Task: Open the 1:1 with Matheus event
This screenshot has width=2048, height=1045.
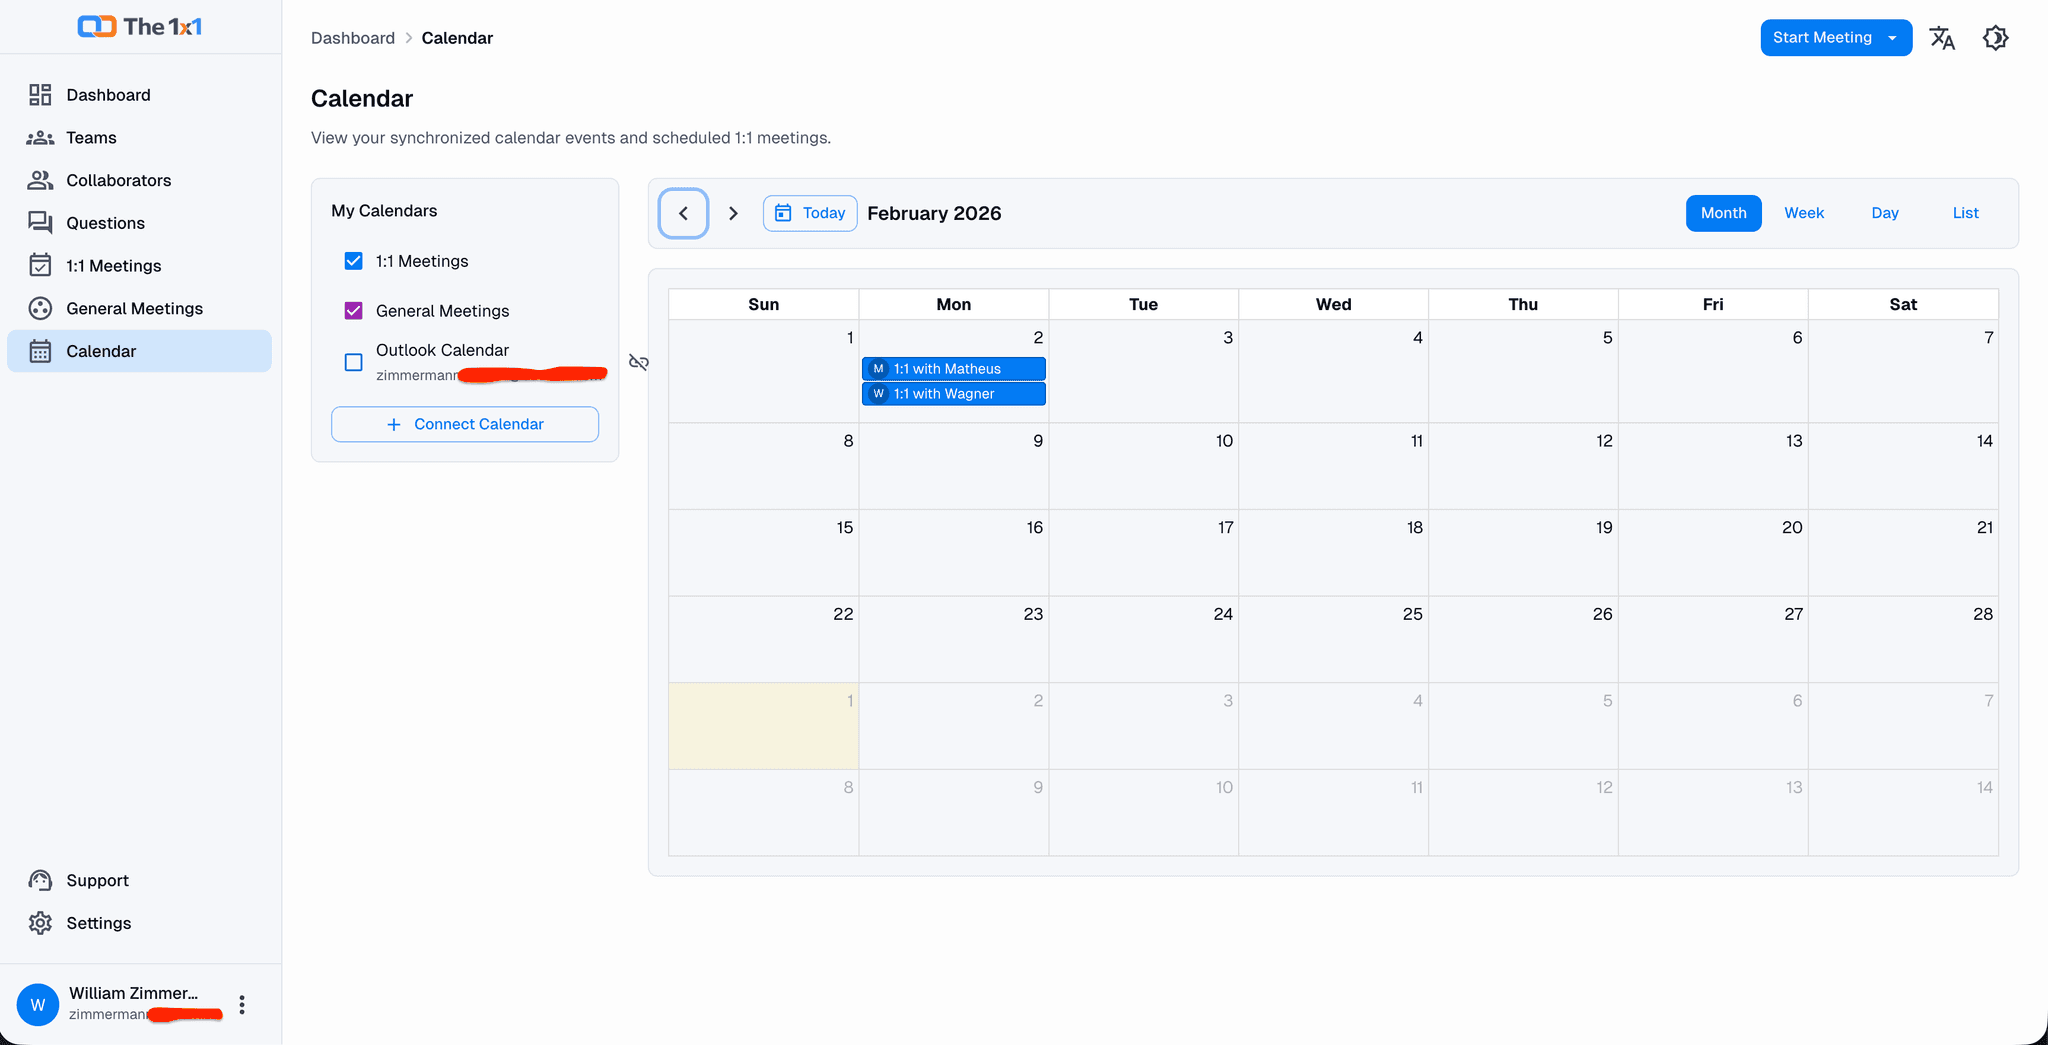Action: [952, 368]
